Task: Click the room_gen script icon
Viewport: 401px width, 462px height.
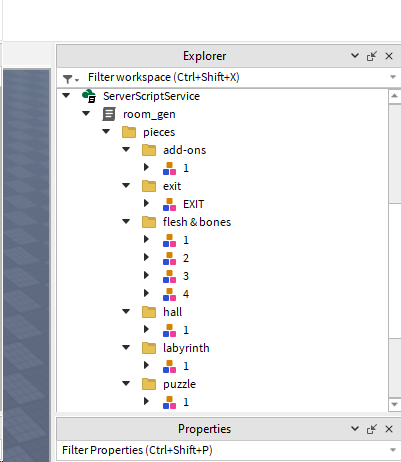Action: [x=109, y=114]
